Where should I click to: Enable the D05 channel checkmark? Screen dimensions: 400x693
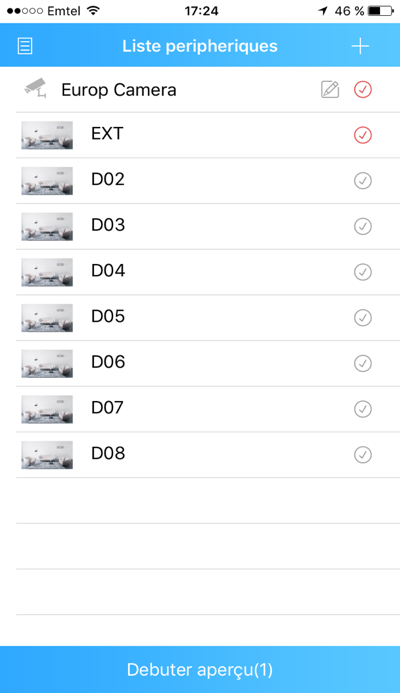[x=363, y=317]
